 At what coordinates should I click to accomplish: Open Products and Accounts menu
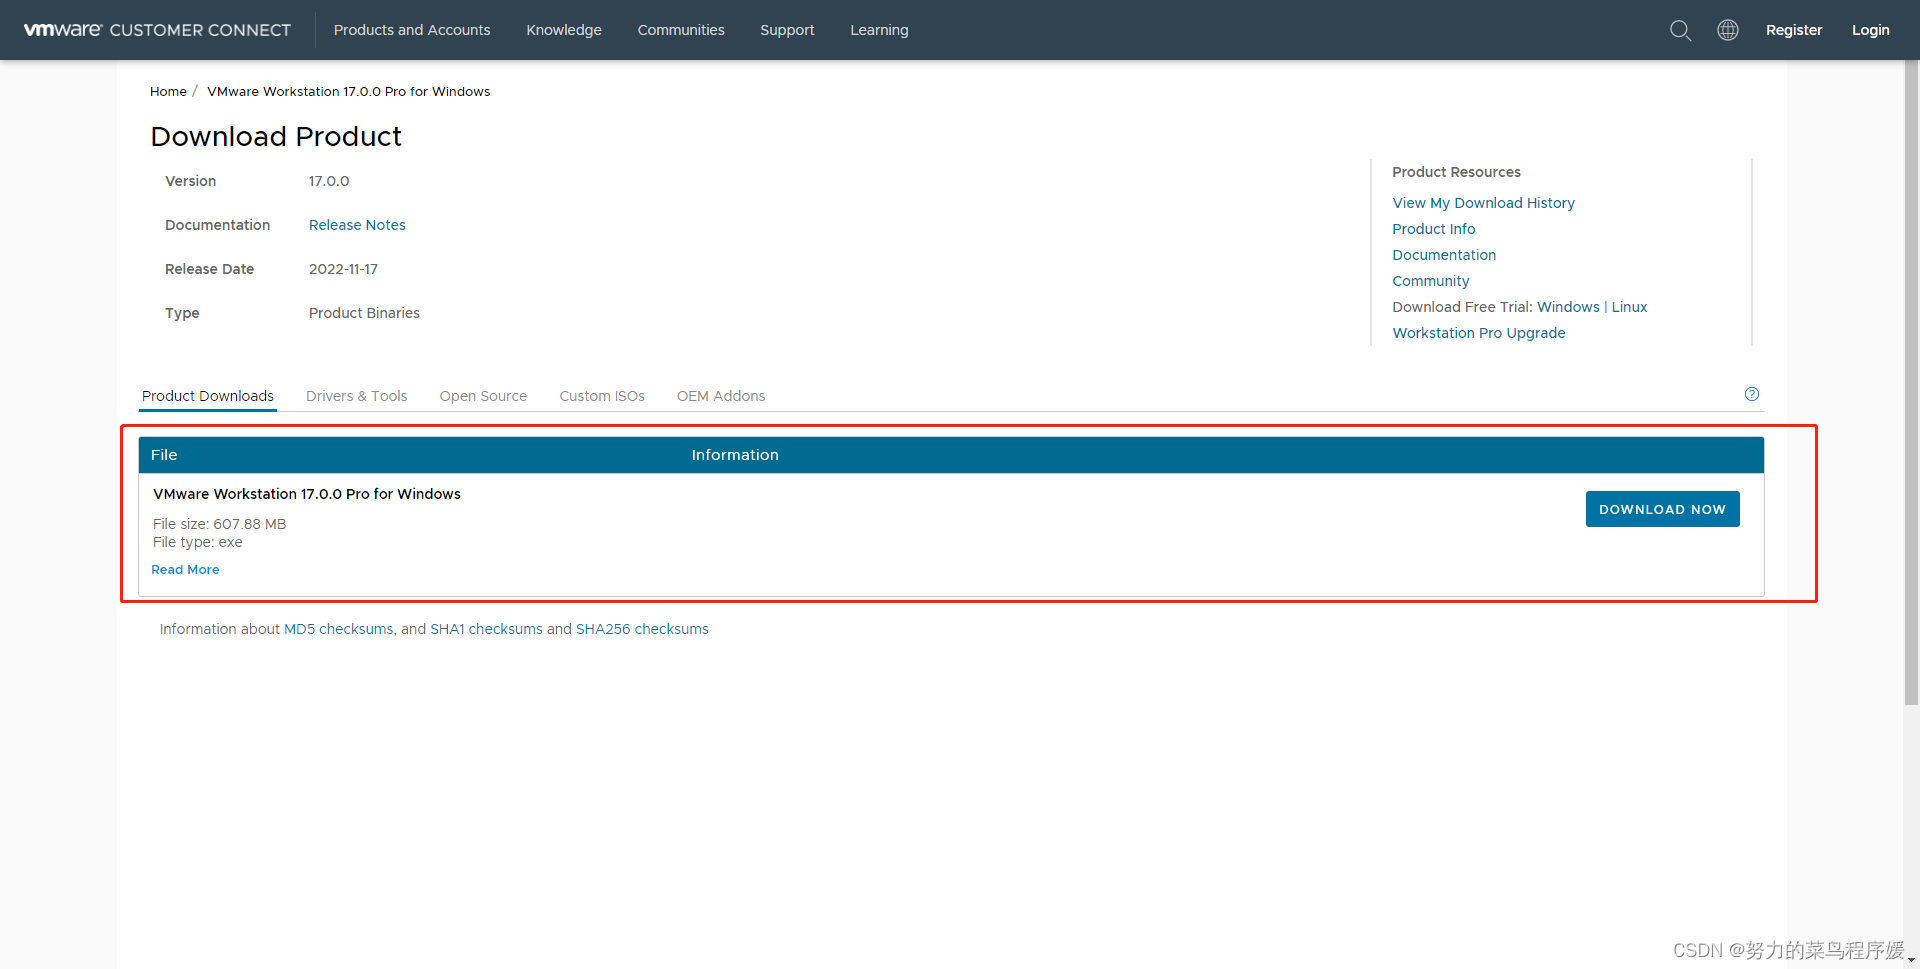412,30
